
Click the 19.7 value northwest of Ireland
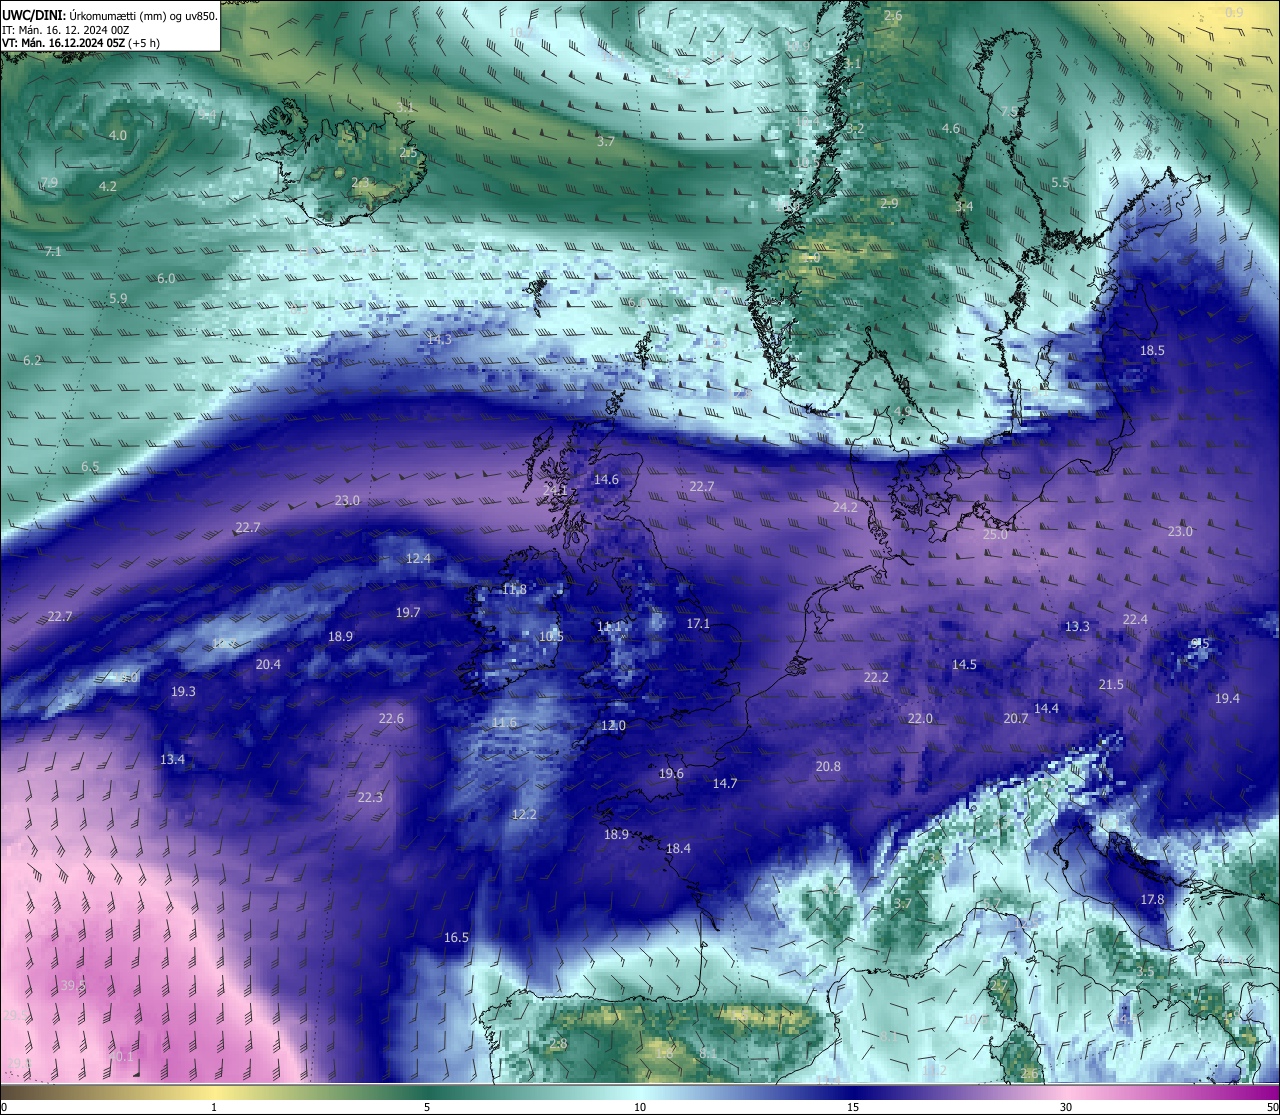(408, 613)
